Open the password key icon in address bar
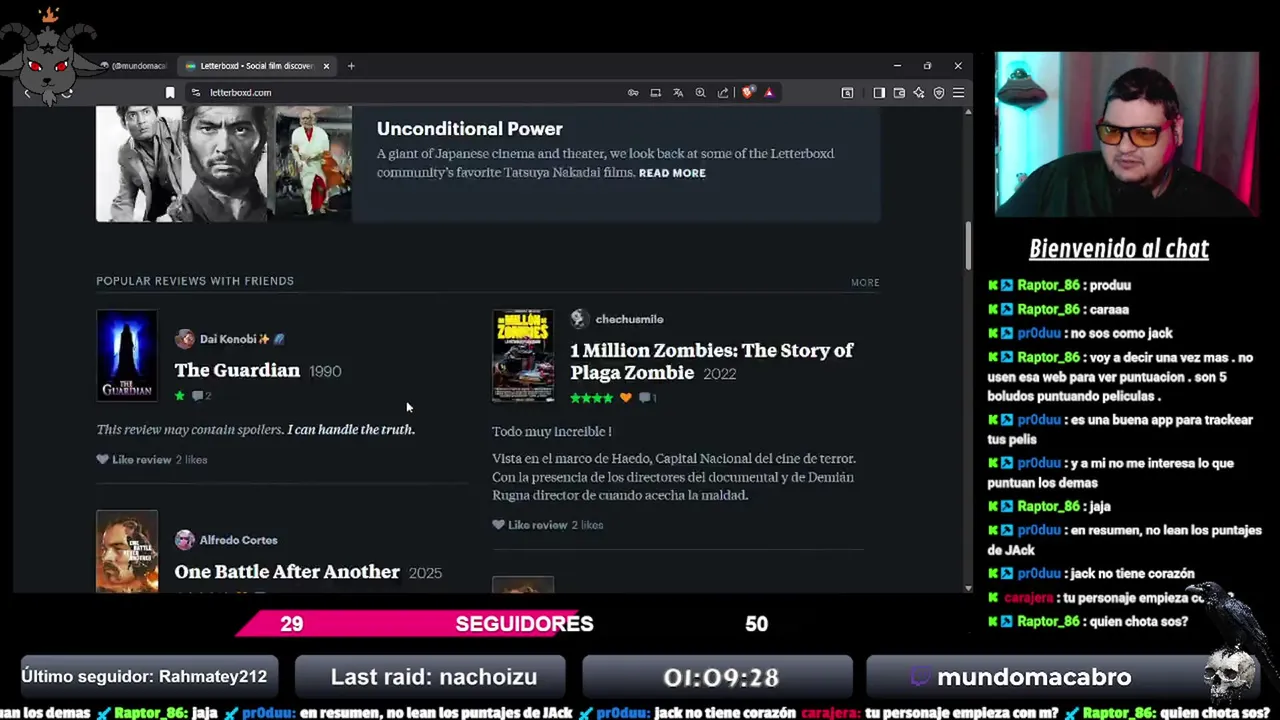Image resolution: width=1280 pixels, height=720 pixels. [633, 92]
